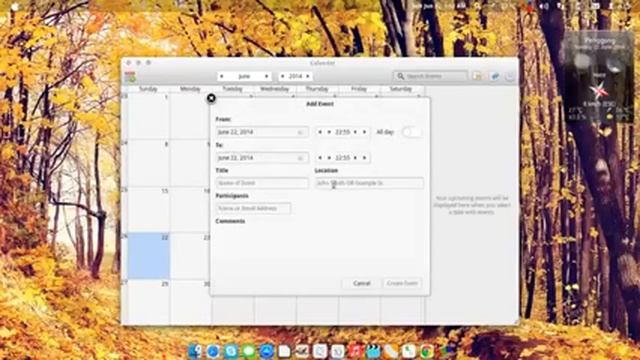Open Google Chrome from the dock
Image resolution: width=640 pixels, height=360 pixels.
click(x=427, y=351)
